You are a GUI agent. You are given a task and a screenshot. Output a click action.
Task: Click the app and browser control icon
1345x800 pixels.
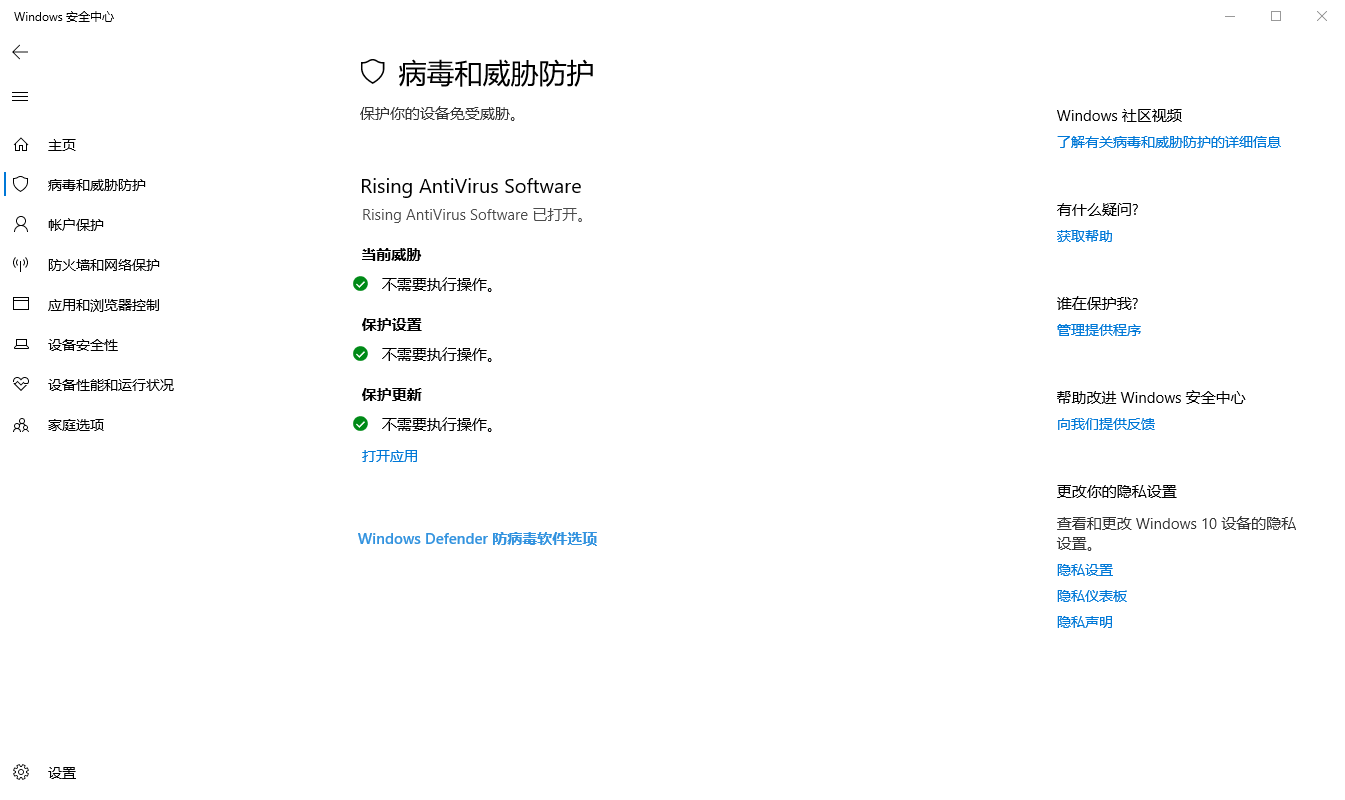(x=21, y=305)
